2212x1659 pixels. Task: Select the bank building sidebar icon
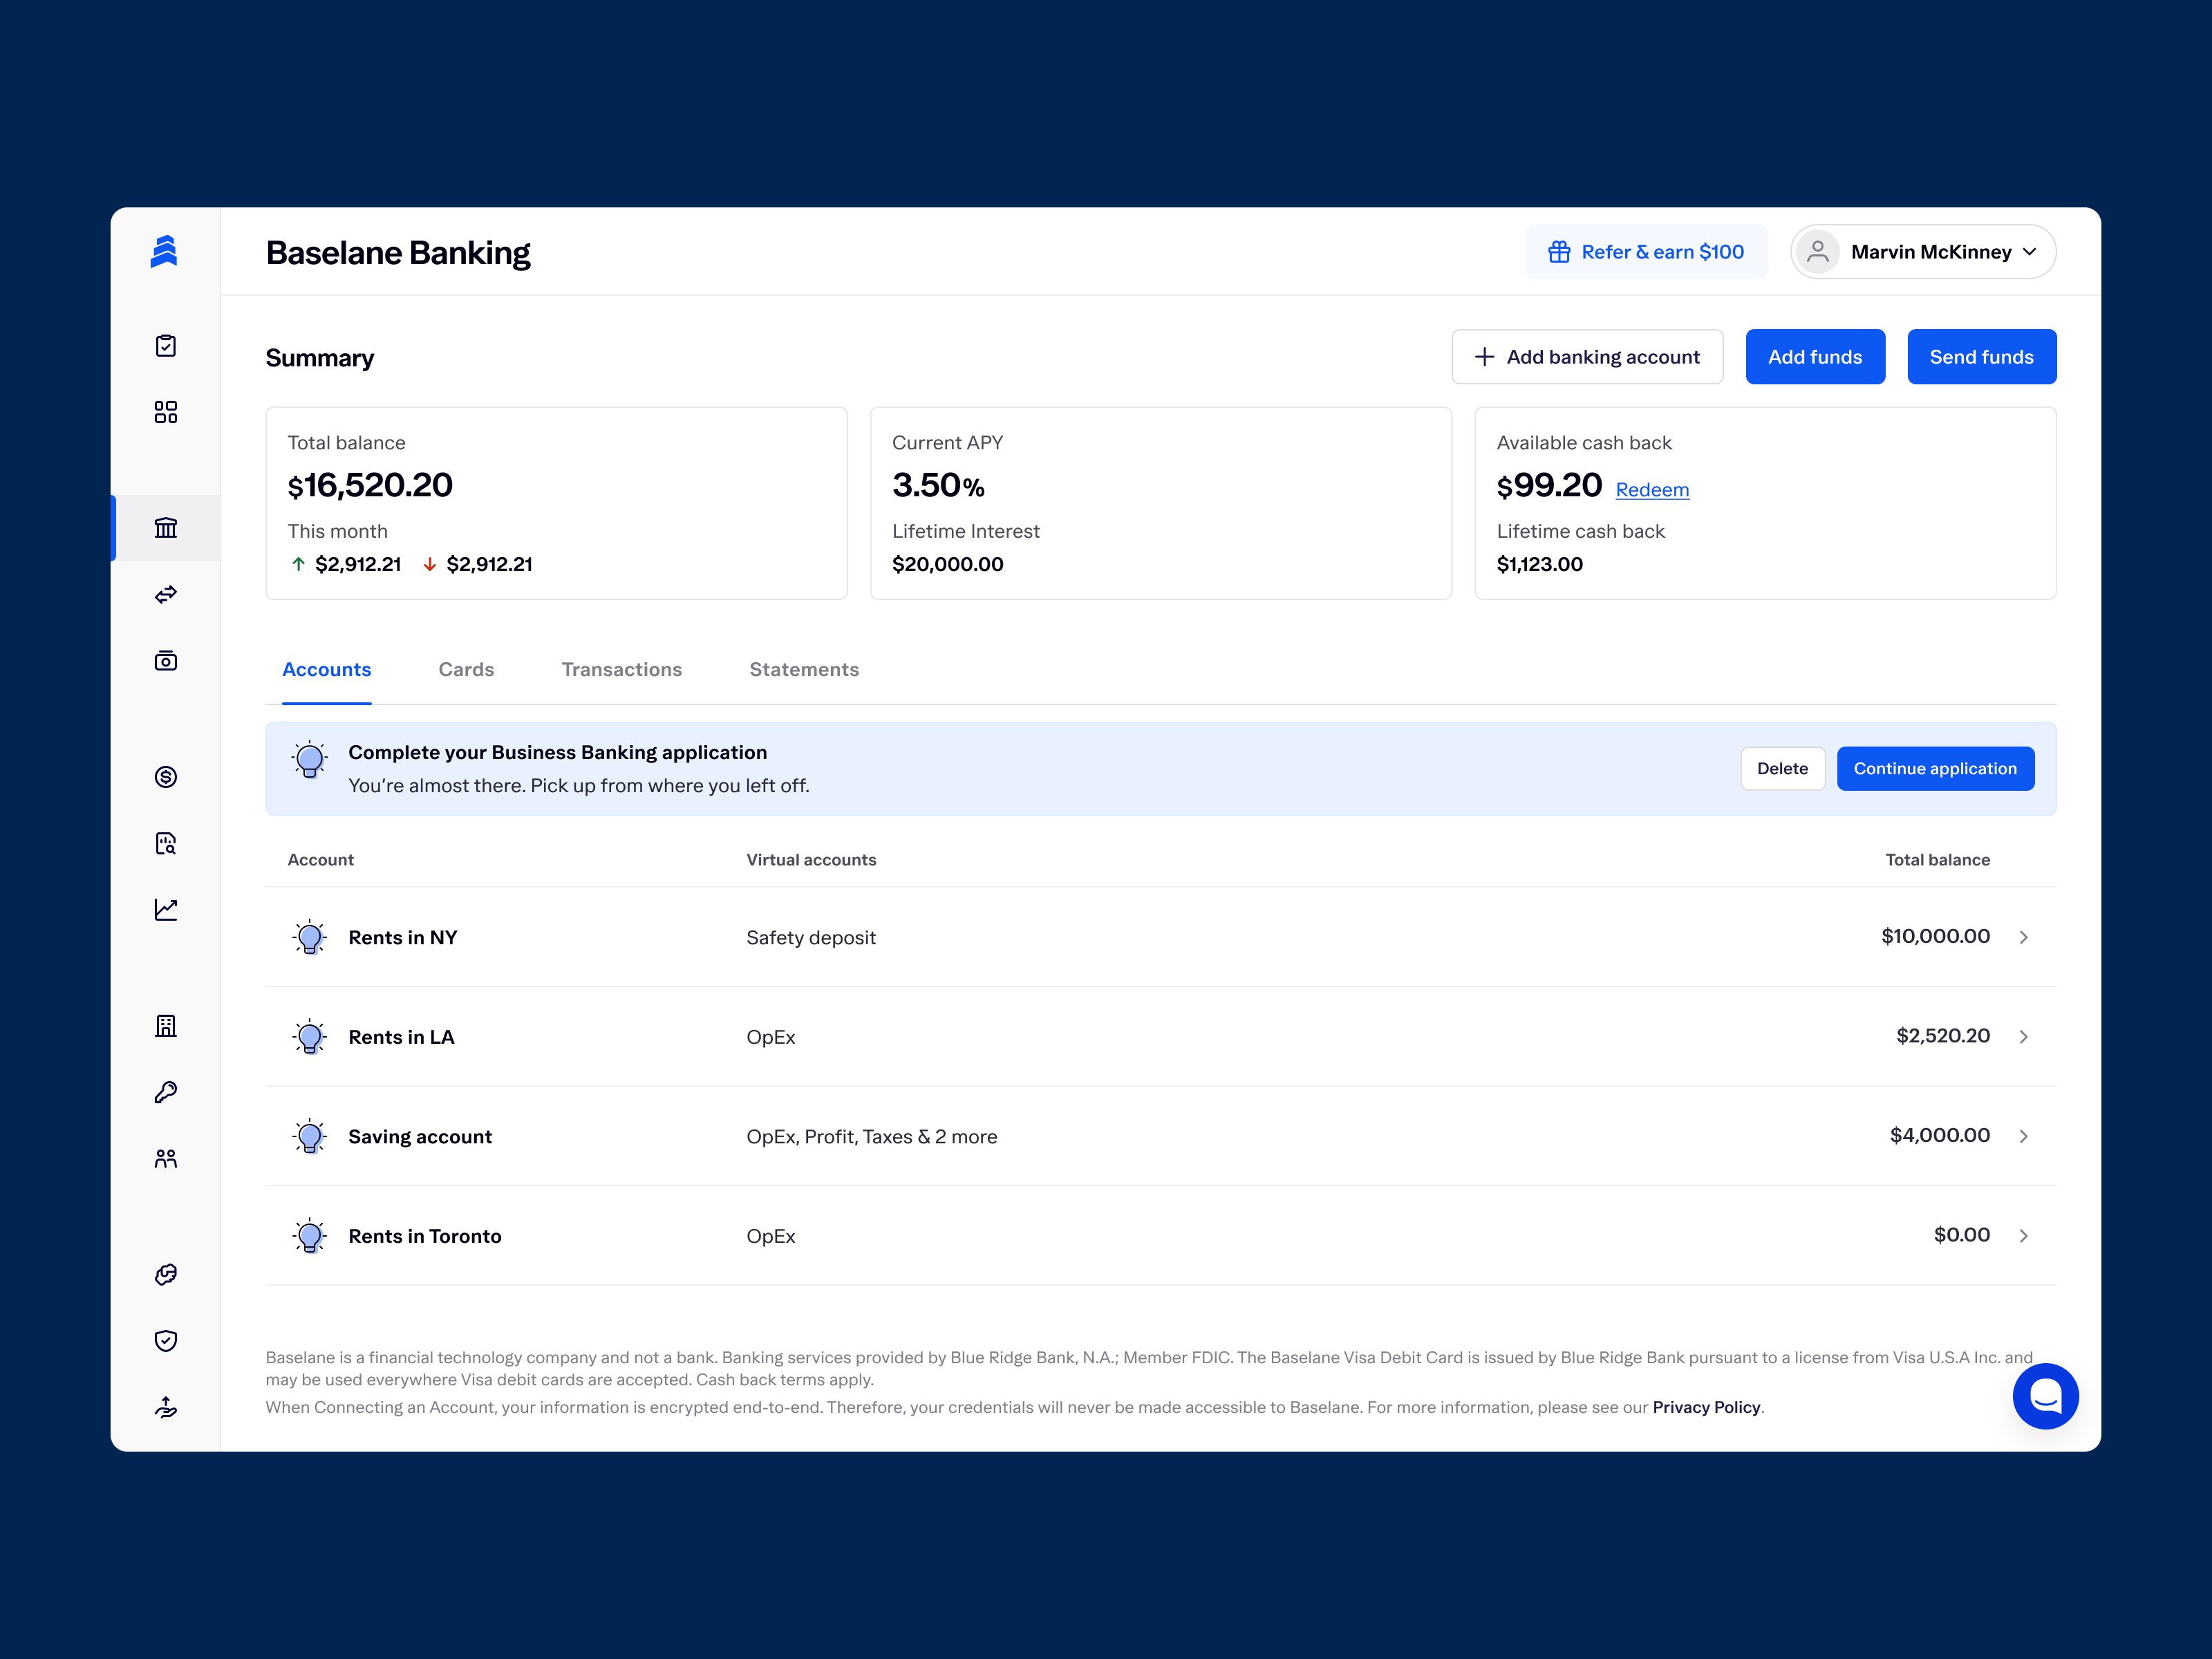click(x=166, y=527)
